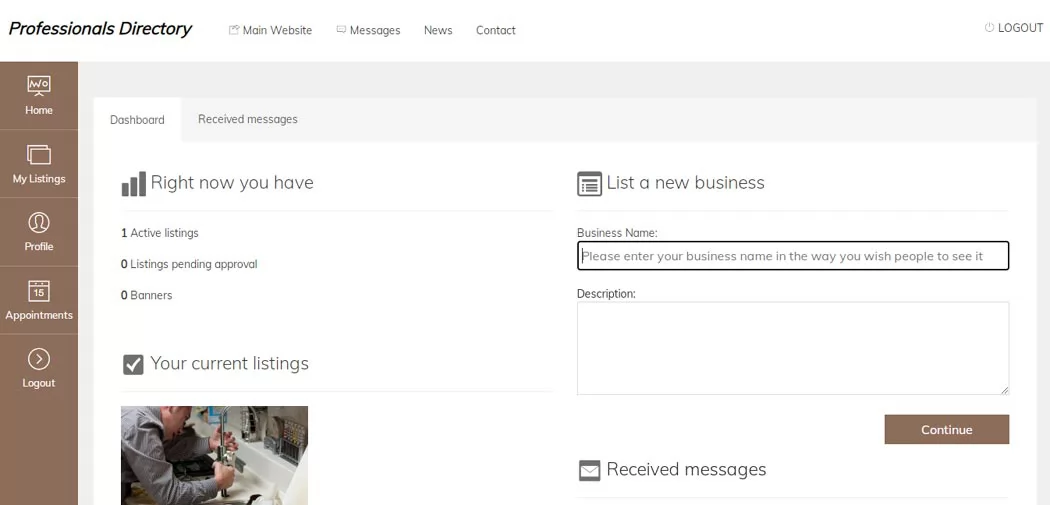1050x505 pixels.
Task: Click into the Description text area
Action: click(x=793, y=348)
